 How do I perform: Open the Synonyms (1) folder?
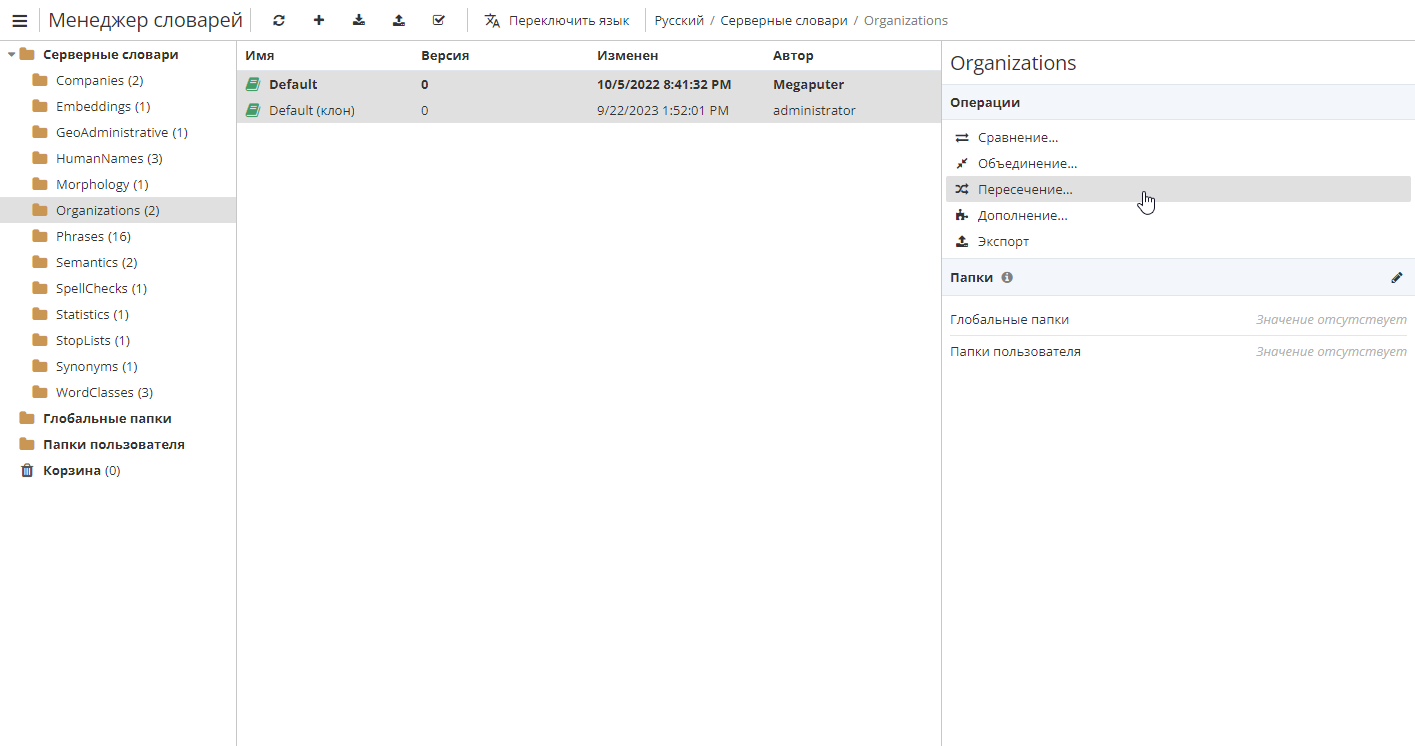97,366
